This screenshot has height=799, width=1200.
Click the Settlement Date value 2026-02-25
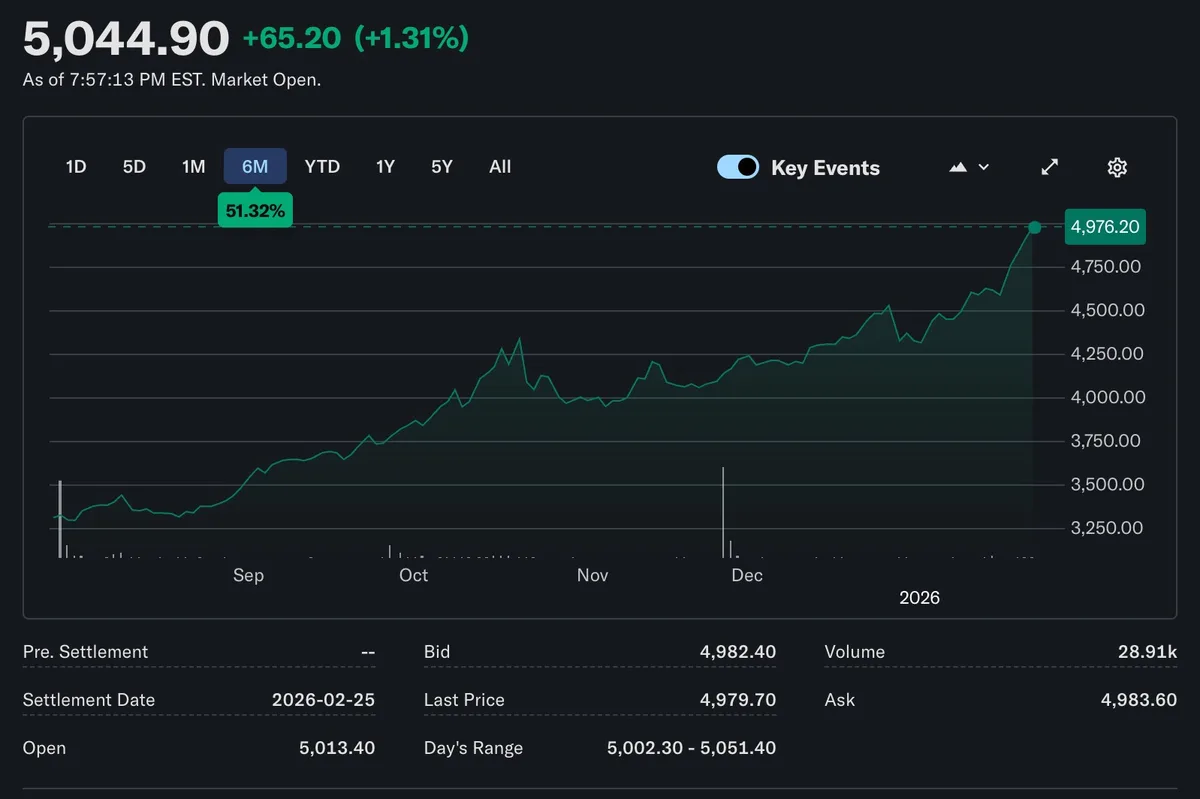click(x=323, y=700)
